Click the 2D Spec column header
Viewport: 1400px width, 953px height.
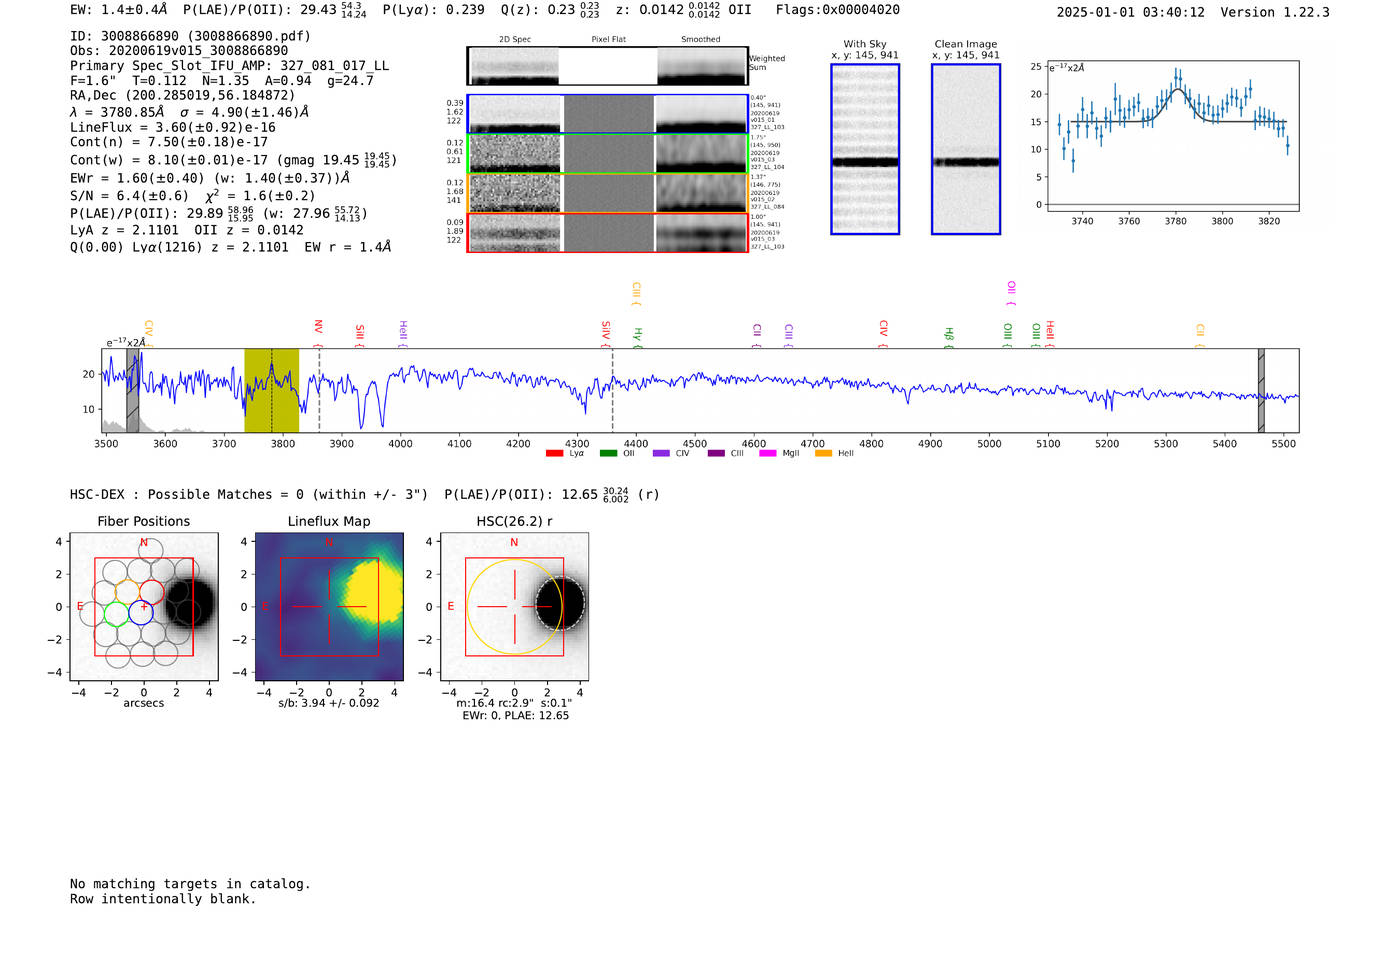515,39
